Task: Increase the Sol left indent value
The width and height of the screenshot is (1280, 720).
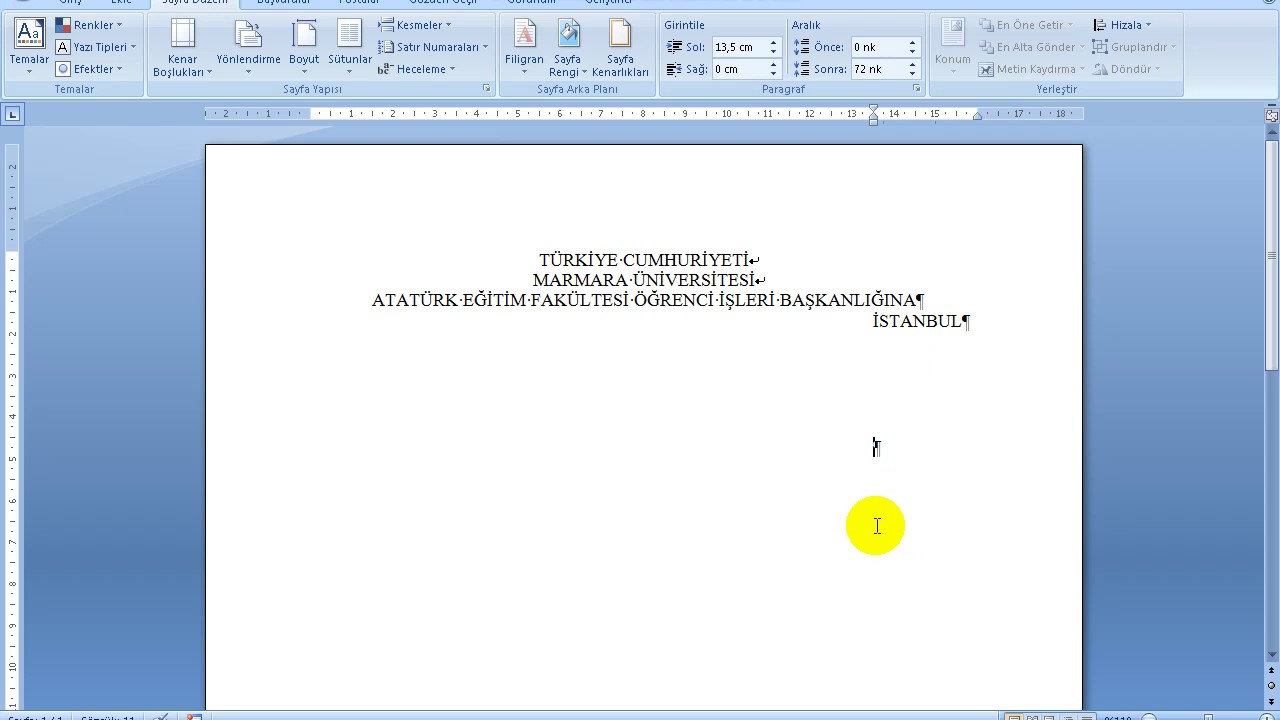Action: click(x=773, y=43)
